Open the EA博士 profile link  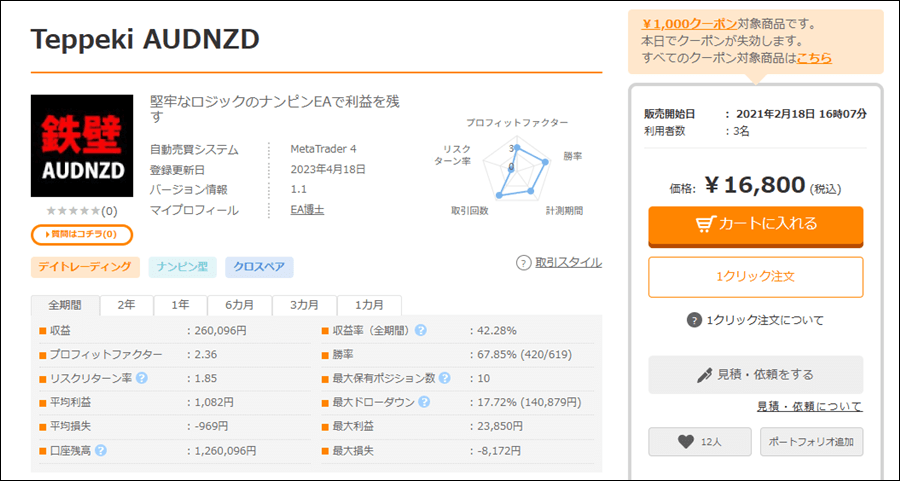click(x=307, y=210)
